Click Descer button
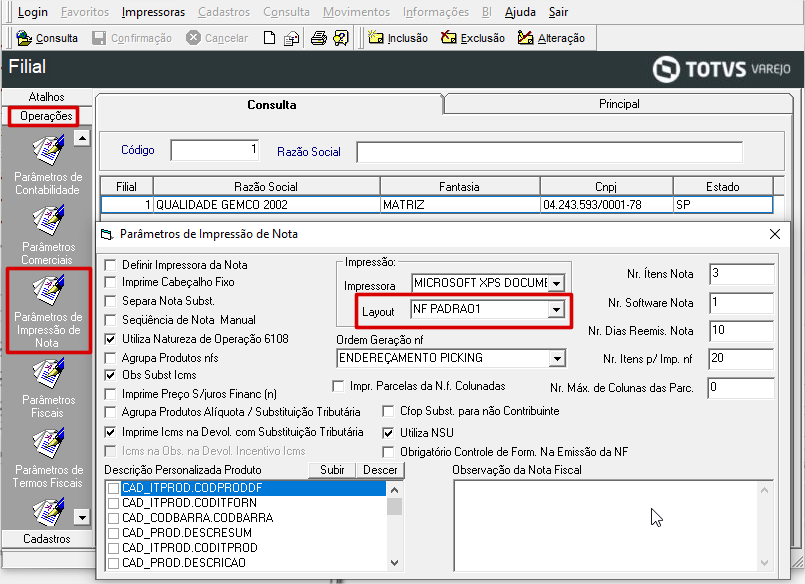The width and height of the screenshot is (805, 584). [380, 470]
